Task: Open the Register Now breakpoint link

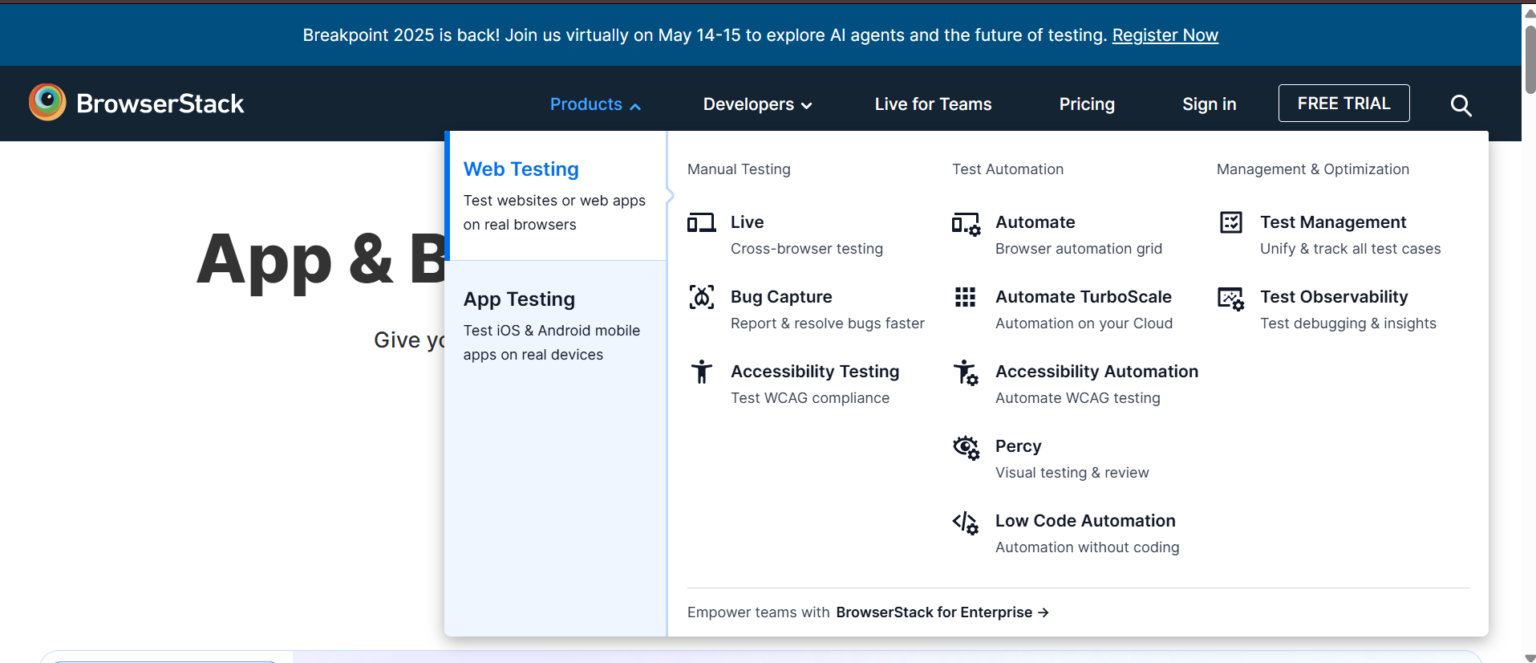Action: [1165, 34]
